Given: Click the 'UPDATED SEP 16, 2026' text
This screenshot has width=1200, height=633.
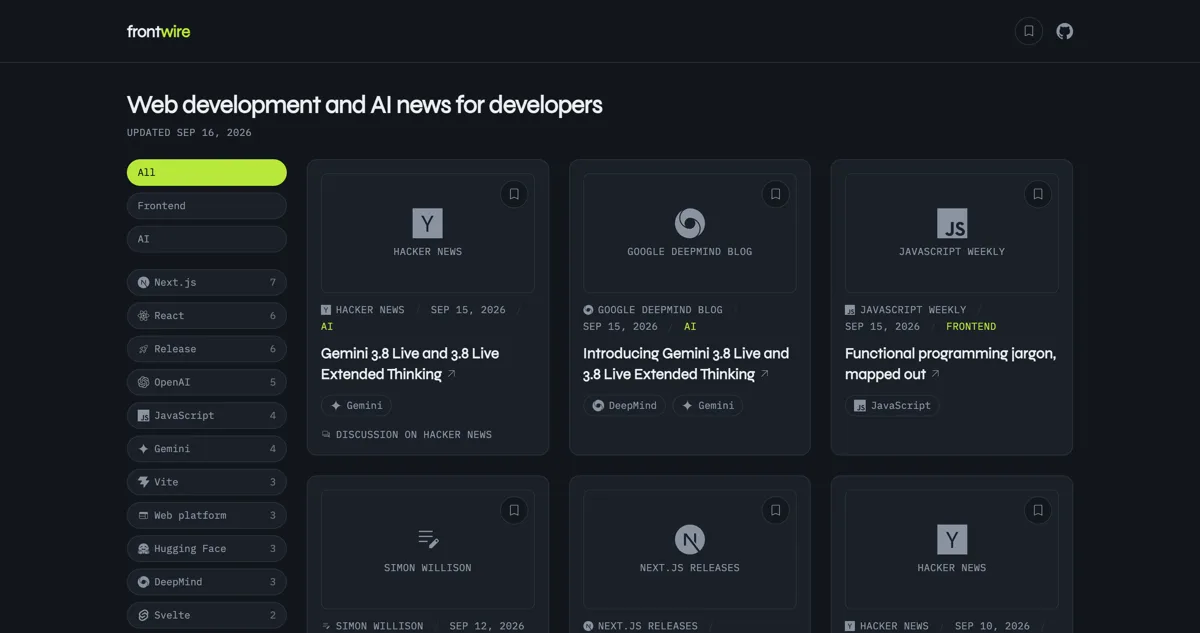Looking at the screenshot, I should point(189,133).
